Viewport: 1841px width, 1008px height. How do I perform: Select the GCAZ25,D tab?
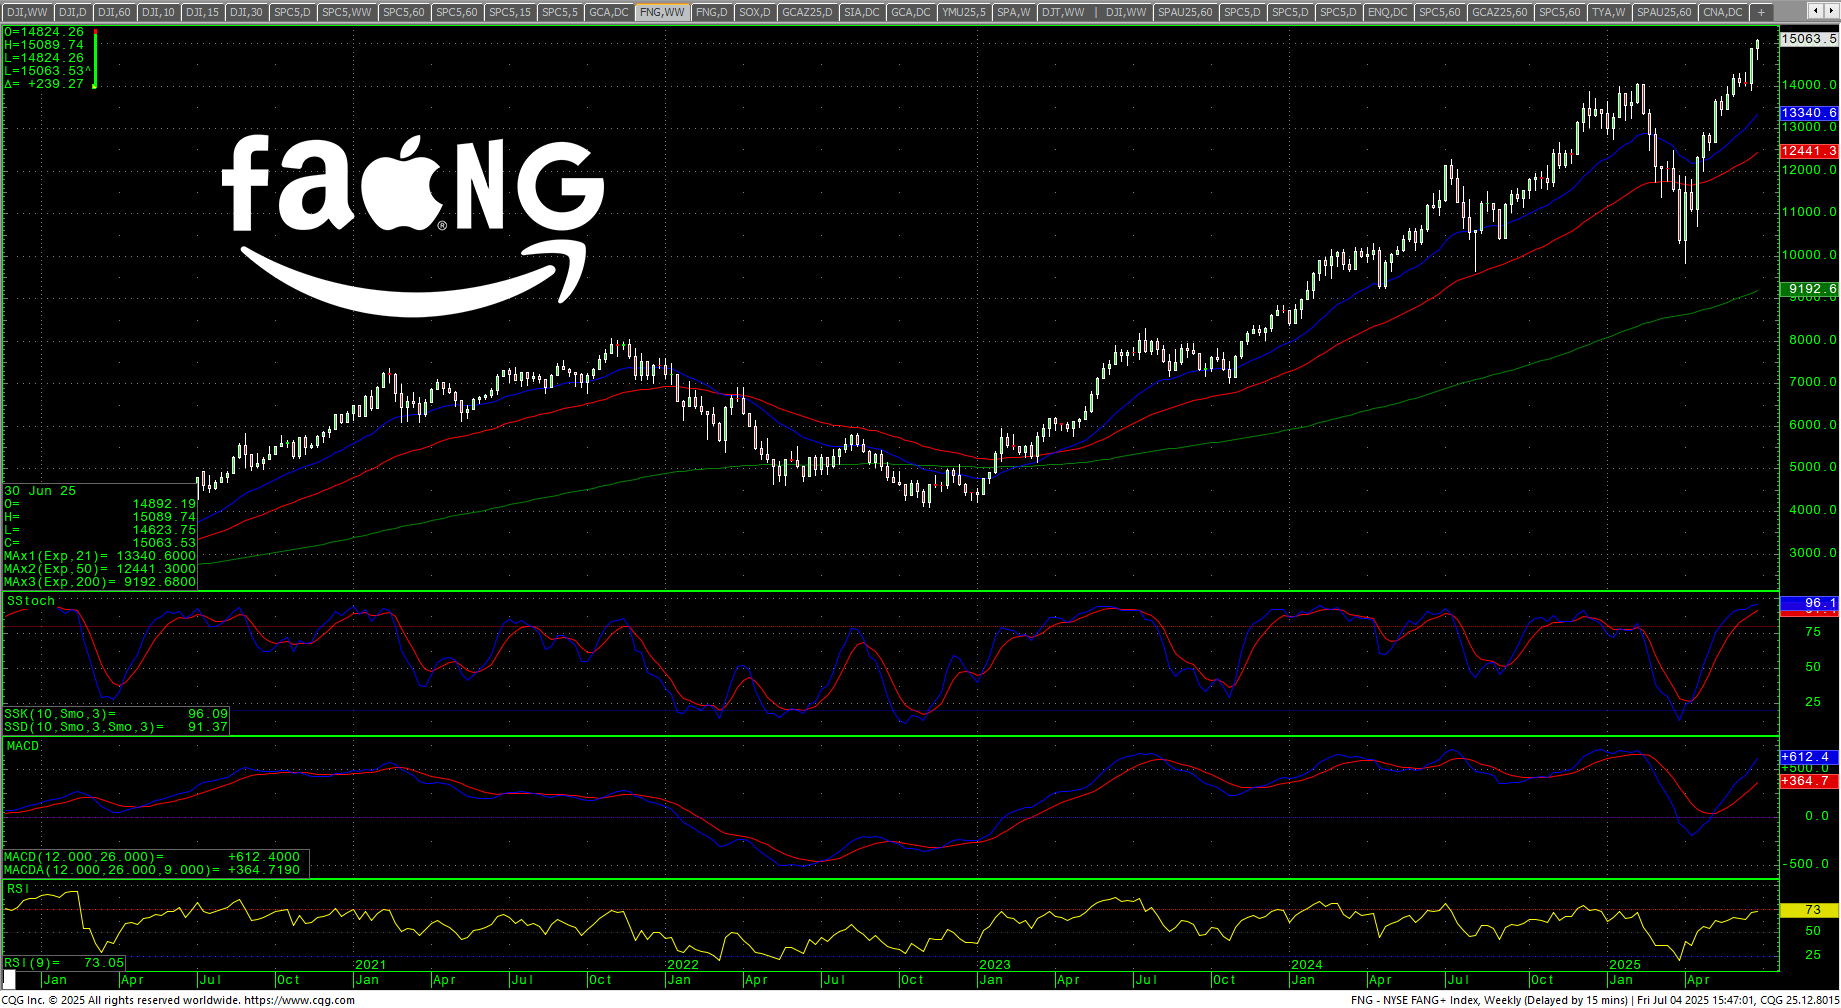pyautogui.click(x=807, y=12)
